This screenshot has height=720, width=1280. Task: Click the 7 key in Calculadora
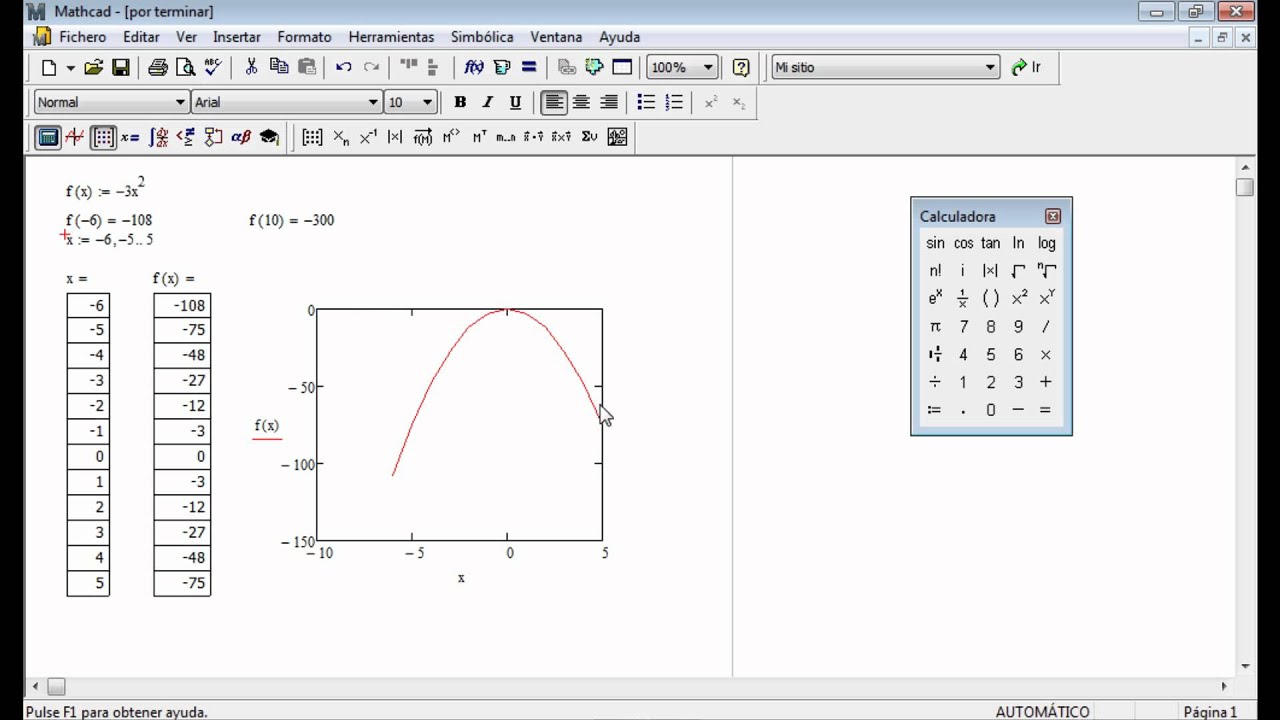963,326
